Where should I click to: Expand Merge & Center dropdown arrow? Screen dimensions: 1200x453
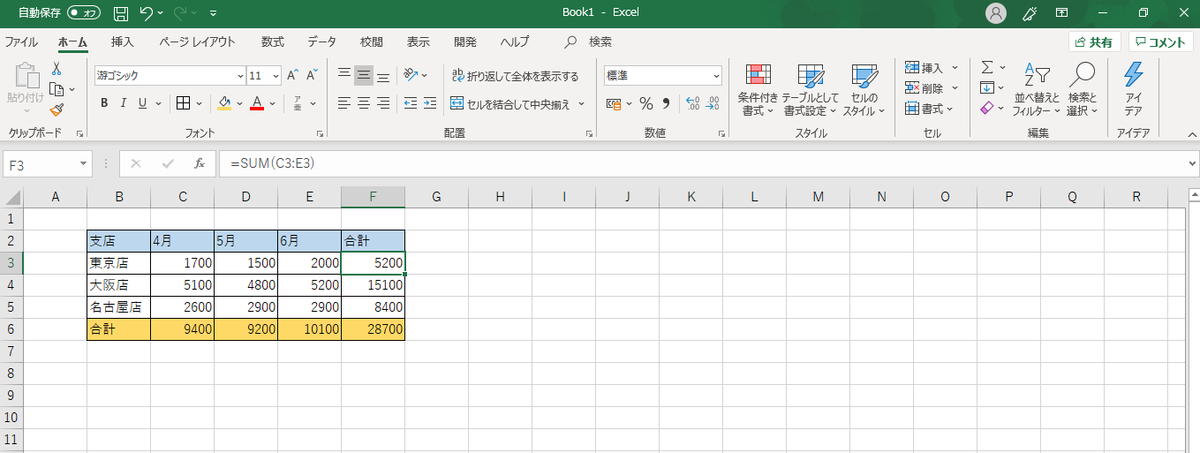pos(580,103)
